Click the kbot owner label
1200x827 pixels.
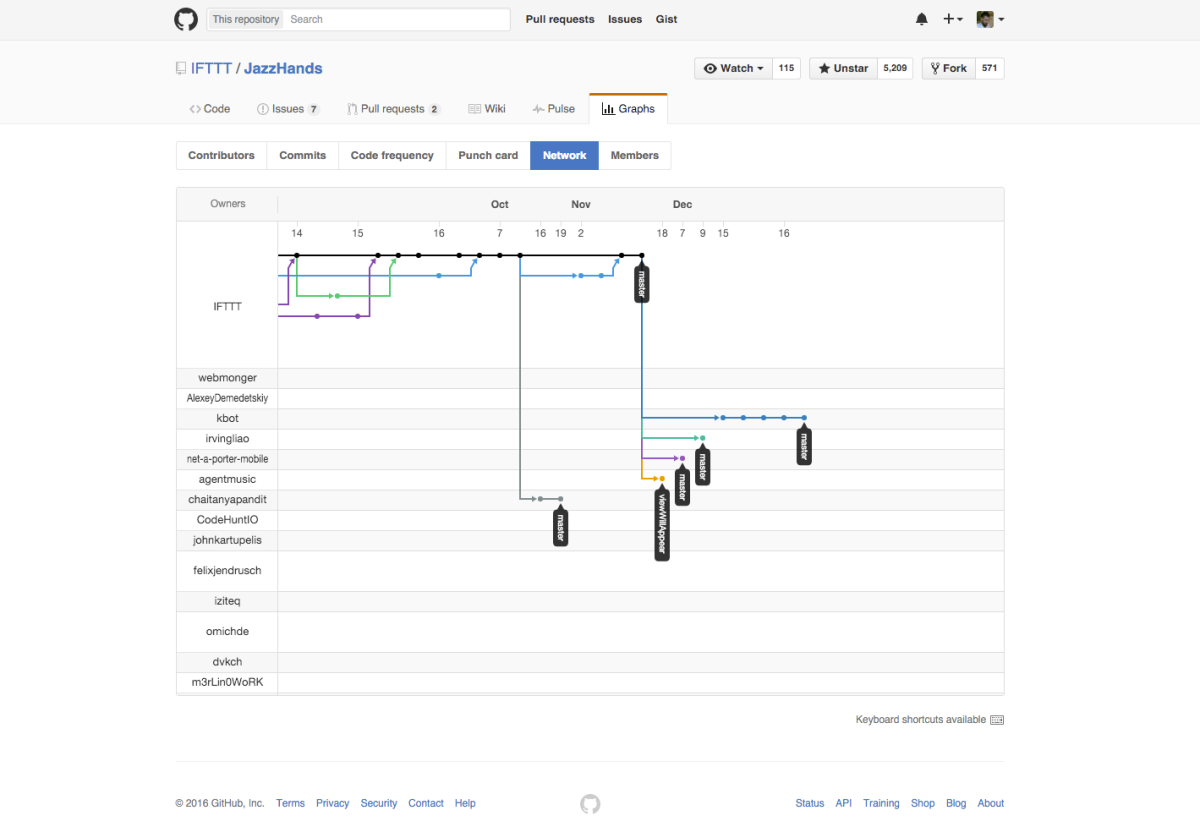(x=227, y=418)
